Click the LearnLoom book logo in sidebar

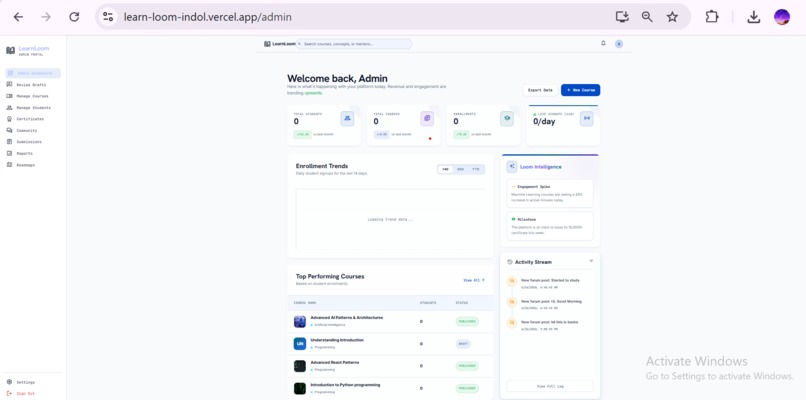coord(10,50)
